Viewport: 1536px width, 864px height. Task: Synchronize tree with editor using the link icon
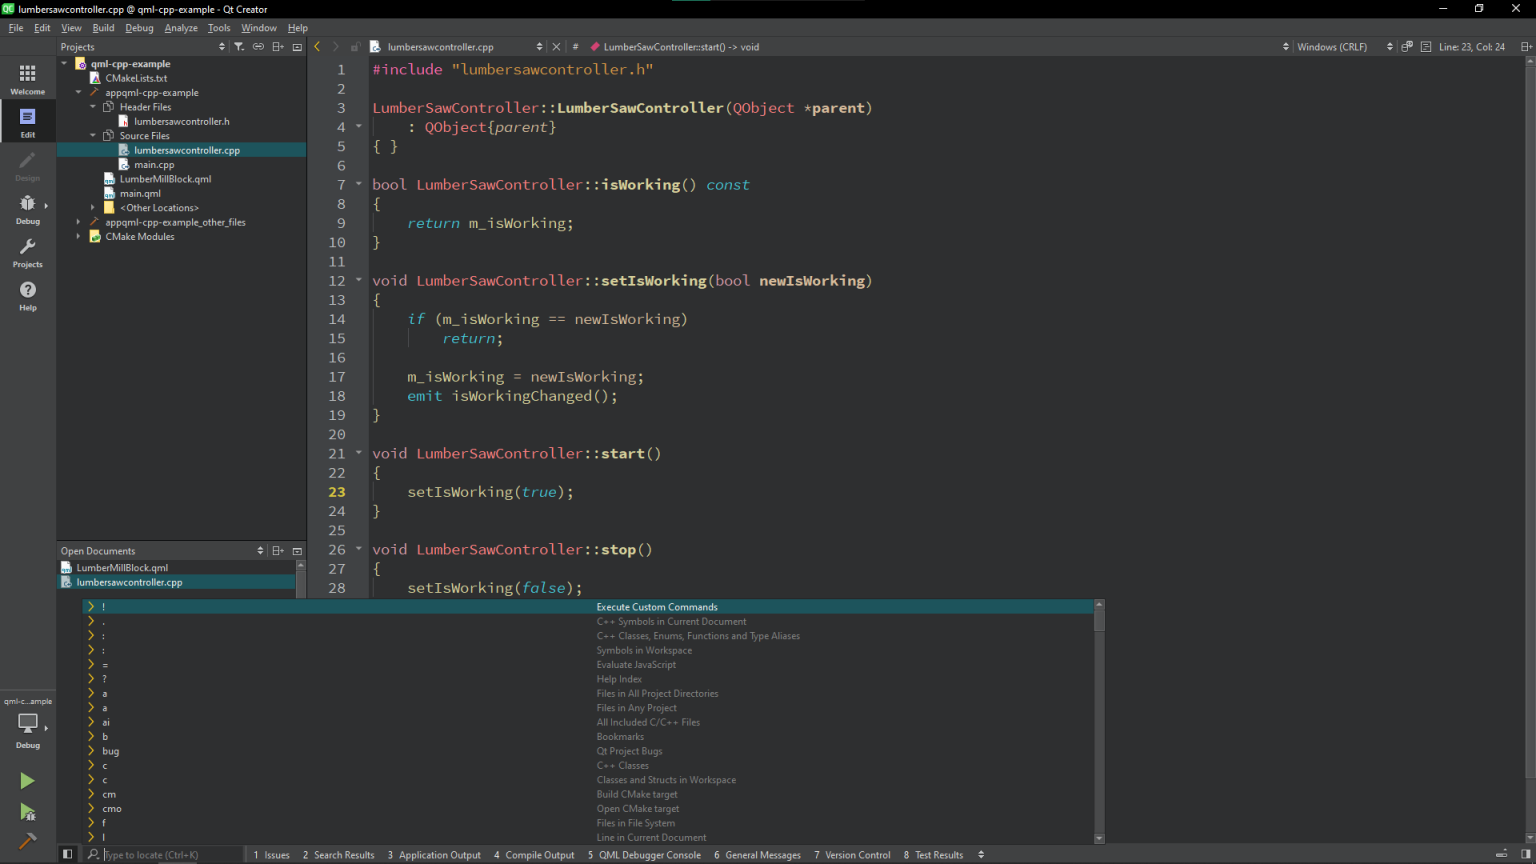[x=258, y=46]
